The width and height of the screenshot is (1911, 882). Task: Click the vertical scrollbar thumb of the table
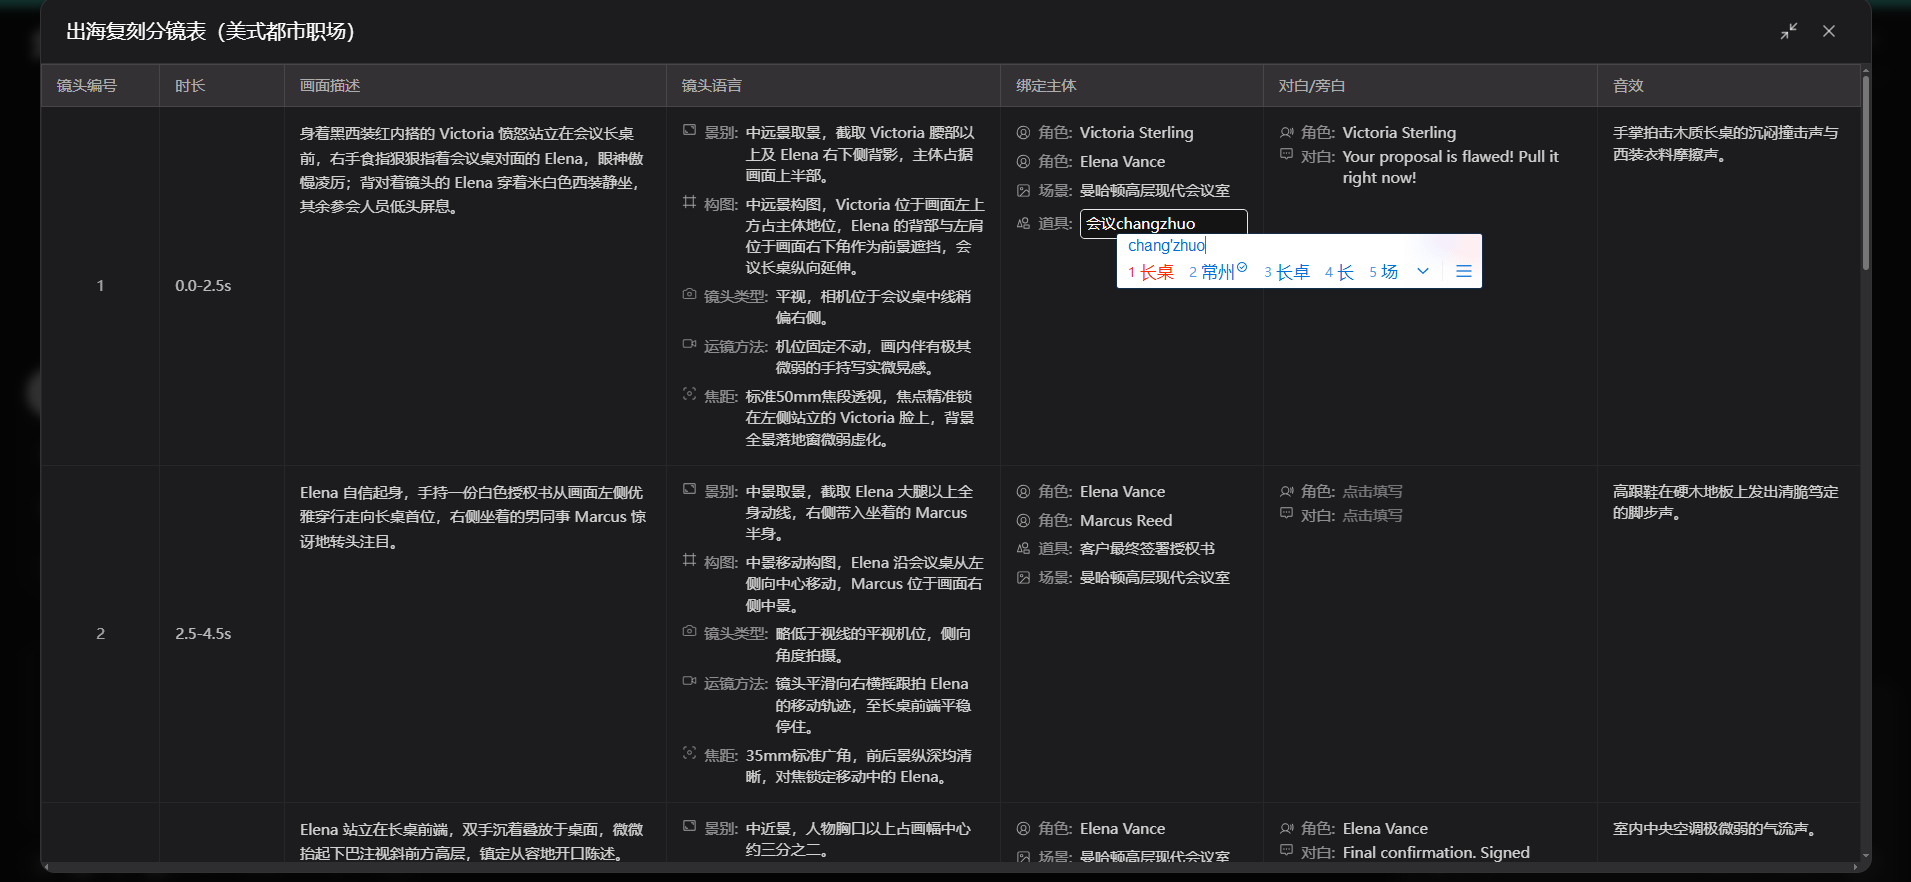click(x=1866, y=172)
